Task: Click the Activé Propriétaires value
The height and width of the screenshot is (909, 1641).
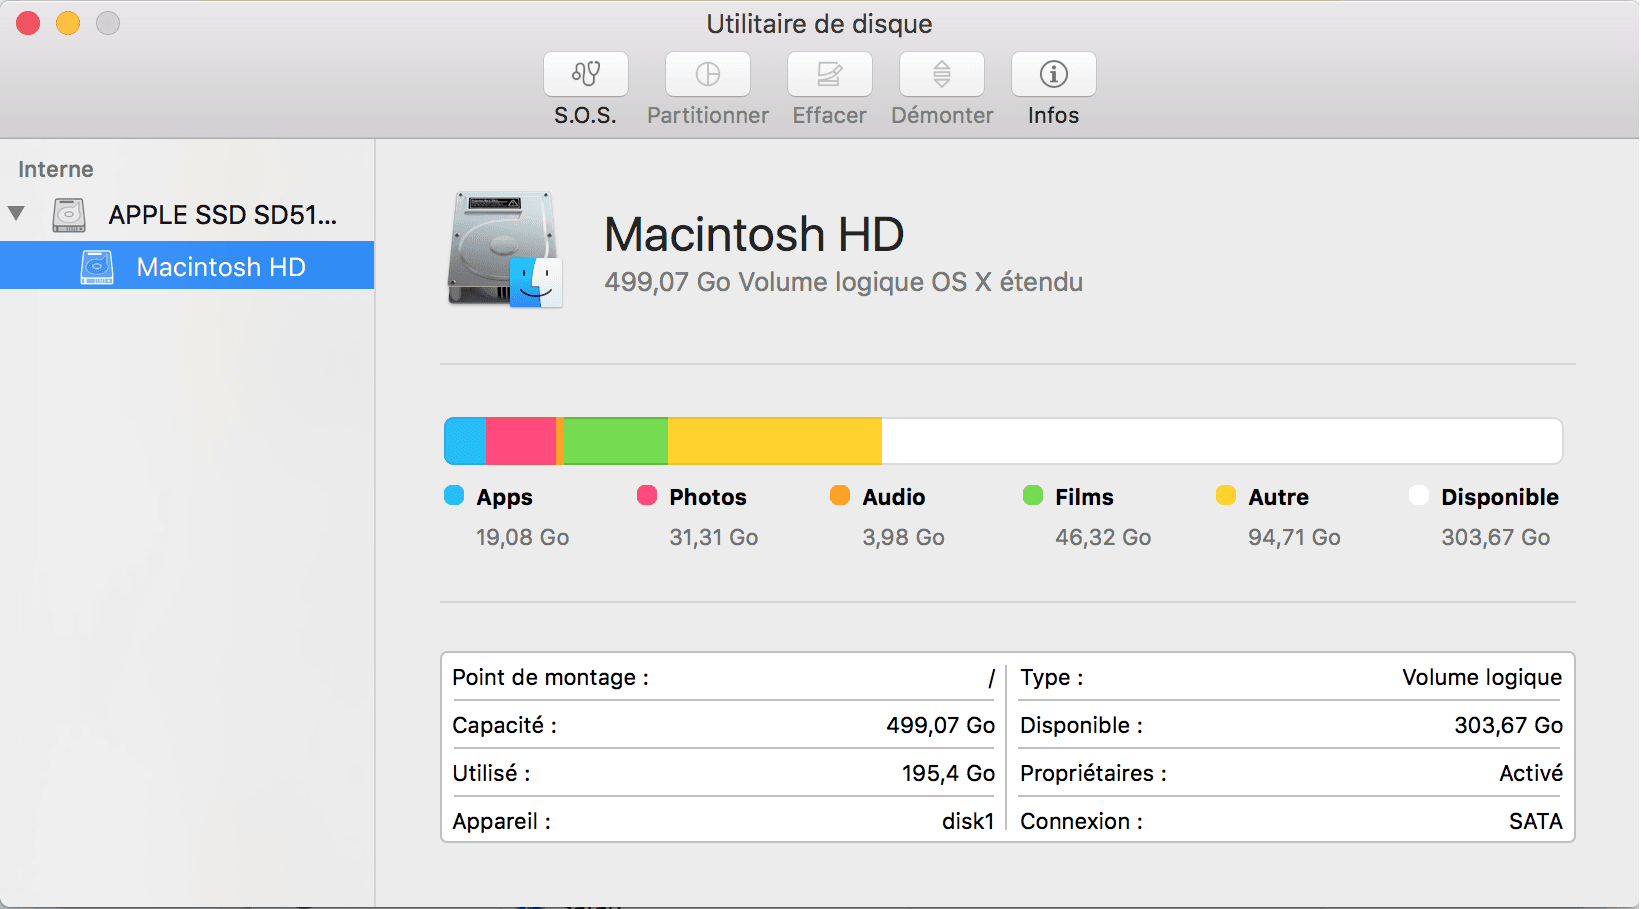Action: [1531, 773]
